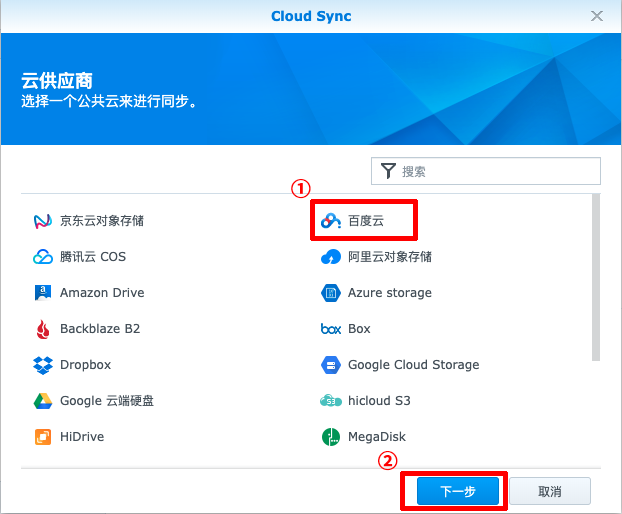This screenshot has height=514, width=622.
Task: Pick the Amazon Drive icon
Action: tap(42, 293)
